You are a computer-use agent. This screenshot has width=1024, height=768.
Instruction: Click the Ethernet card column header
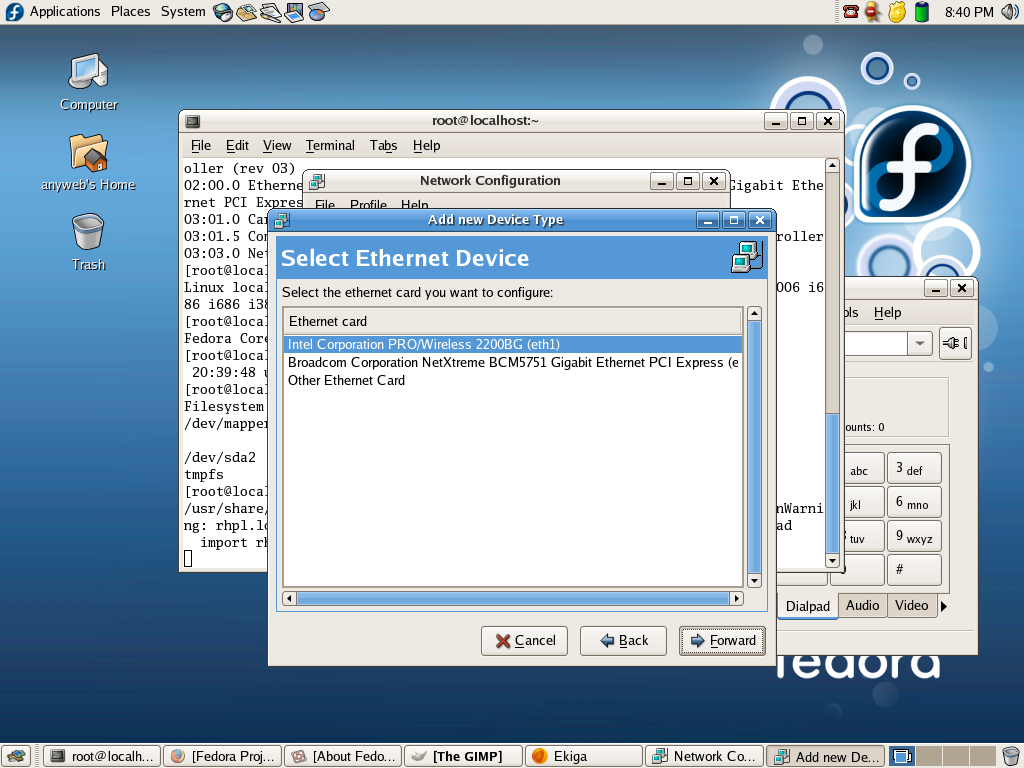pyautogui.click(x=513, y=321)
